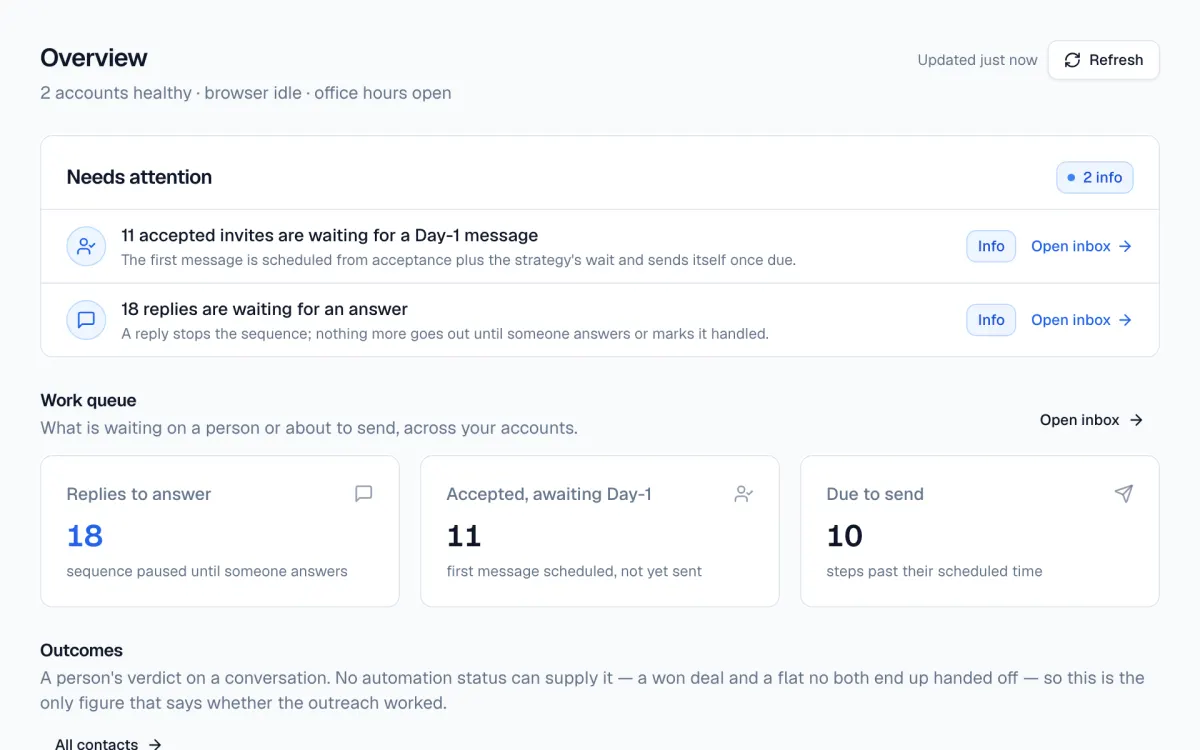Click the Outcomes heading
This screenshot has height=750, width=1200.
[x=82, y=650]
